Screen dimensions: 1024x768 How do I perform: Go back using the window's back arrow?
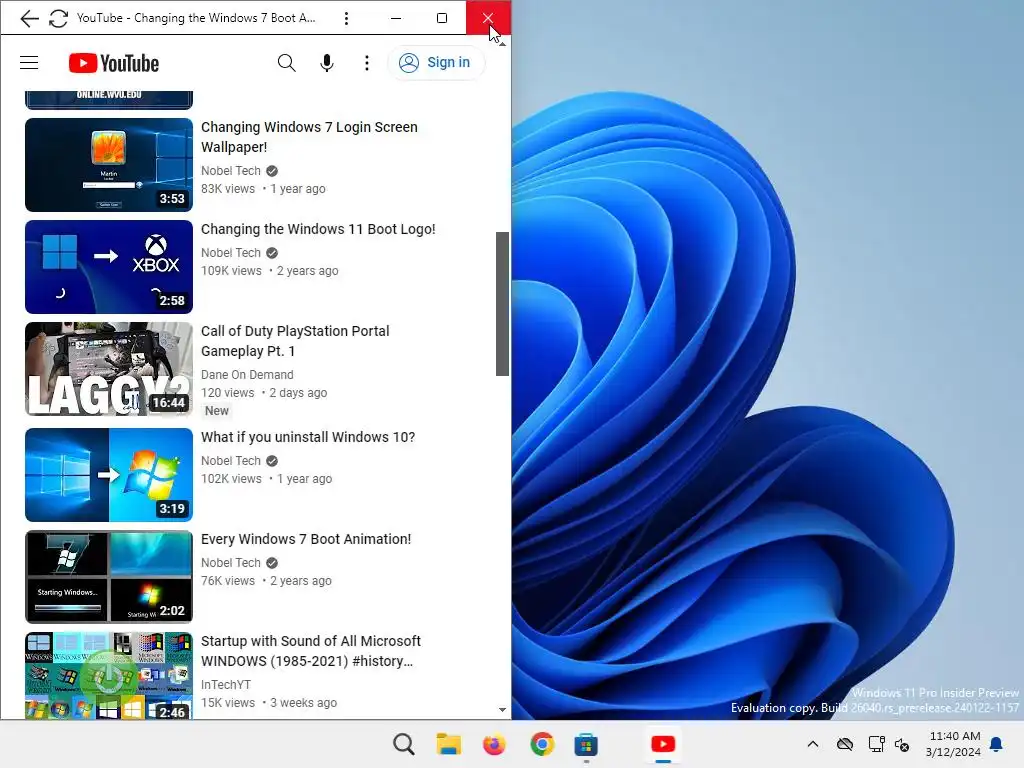(29, 18)
